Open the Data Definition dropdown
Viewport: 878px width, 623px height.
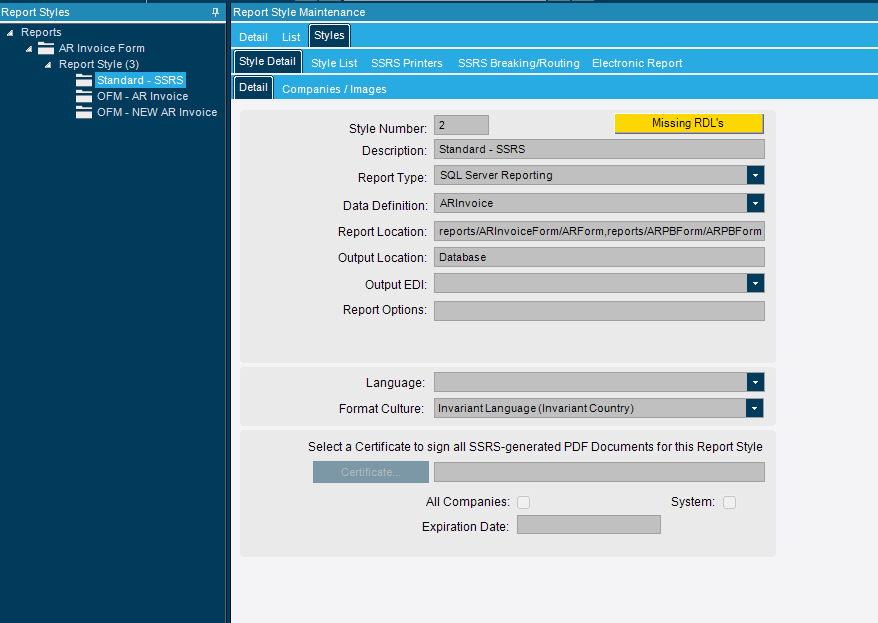click(755, 203)
